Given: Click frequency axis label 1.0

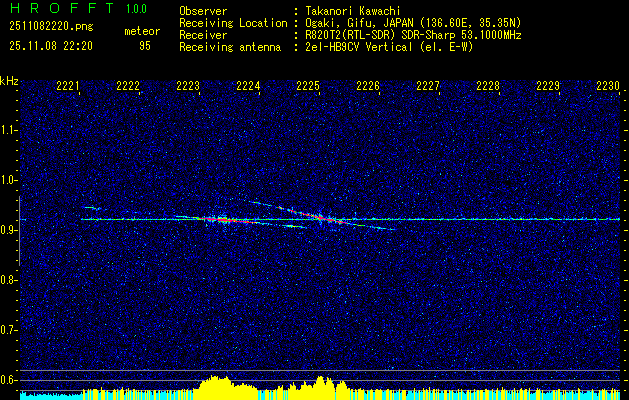Looking at the screenshot, I should (9, 180).
